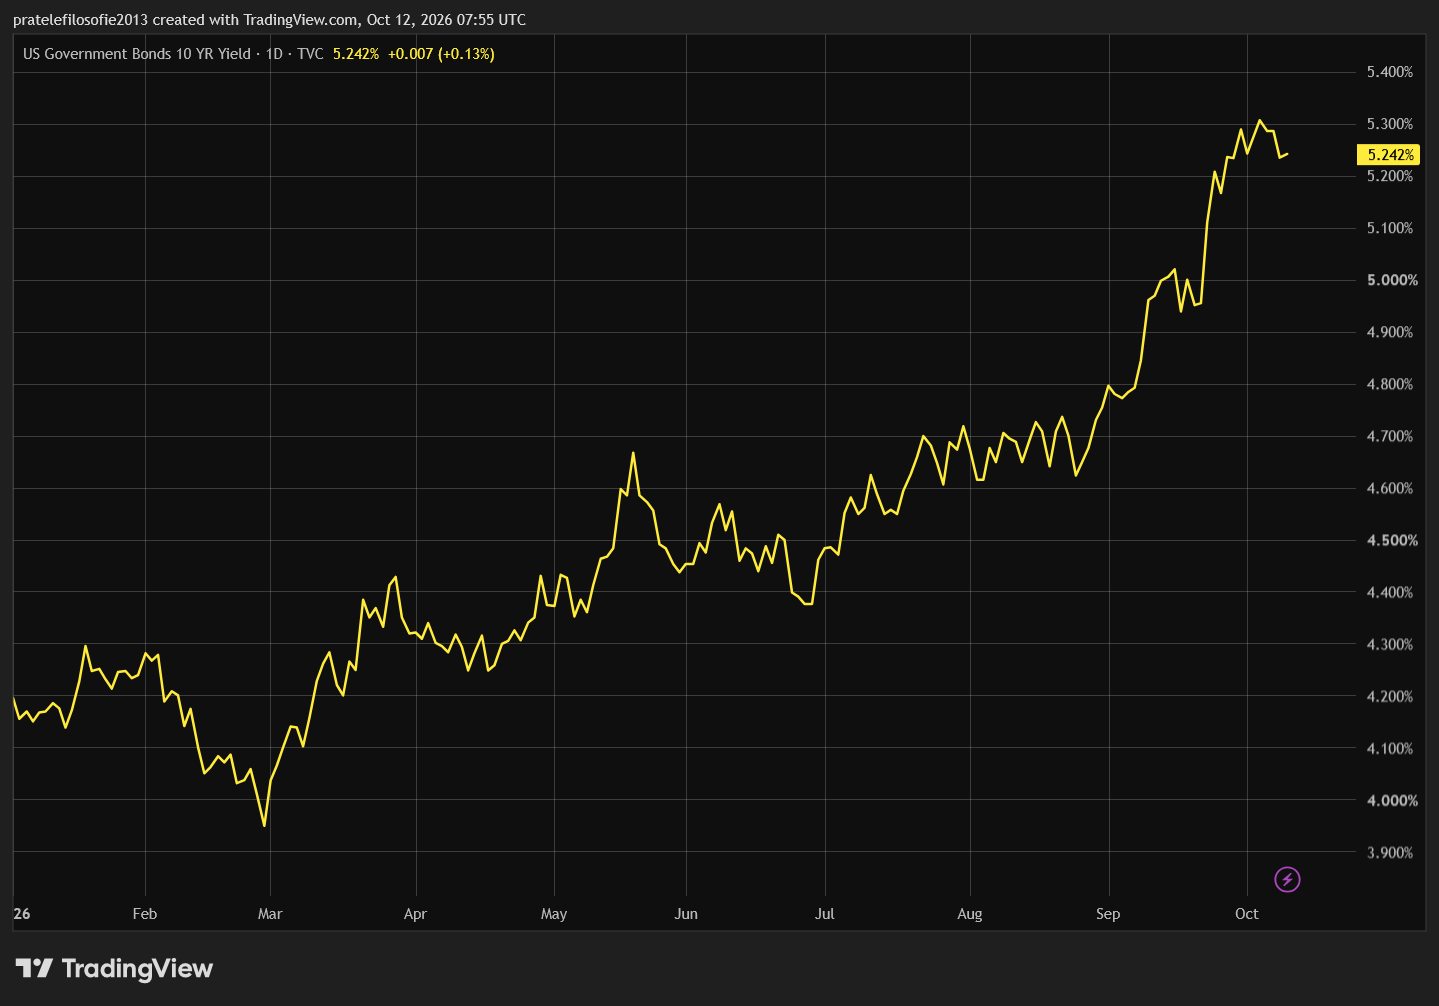Select the 4.900% price axis label
1439x1006 pixels.
coord(1390,332)
